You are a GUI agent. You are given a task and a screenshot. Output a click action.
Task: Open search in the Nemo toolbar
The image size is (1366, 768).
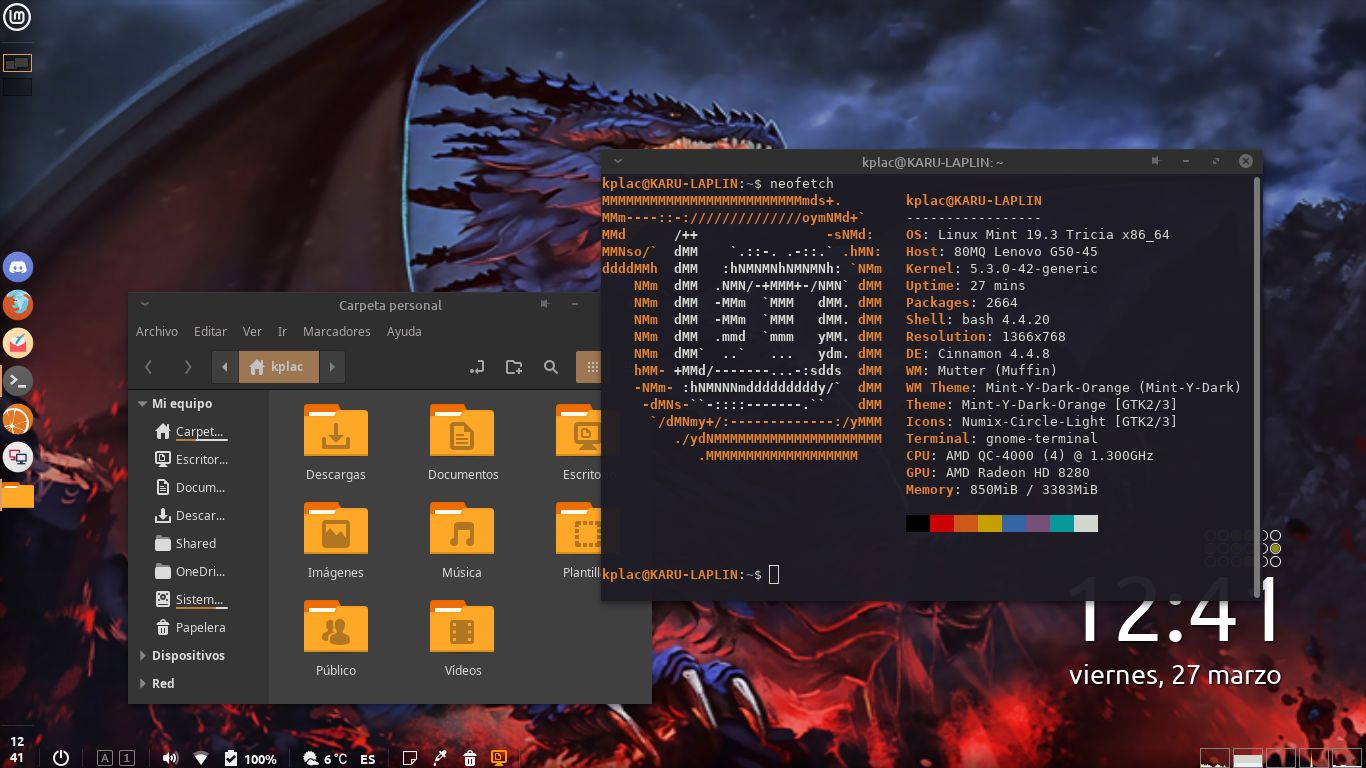coord(551,367)
